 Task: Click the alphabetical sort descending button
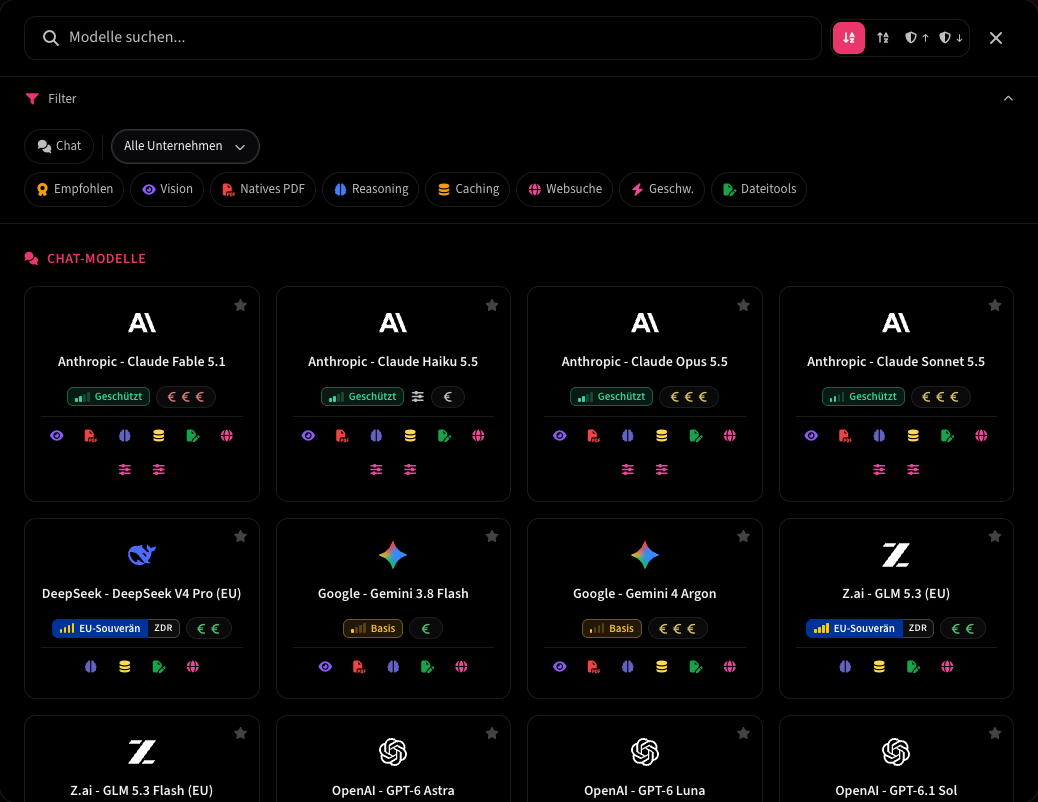[849, 38]
